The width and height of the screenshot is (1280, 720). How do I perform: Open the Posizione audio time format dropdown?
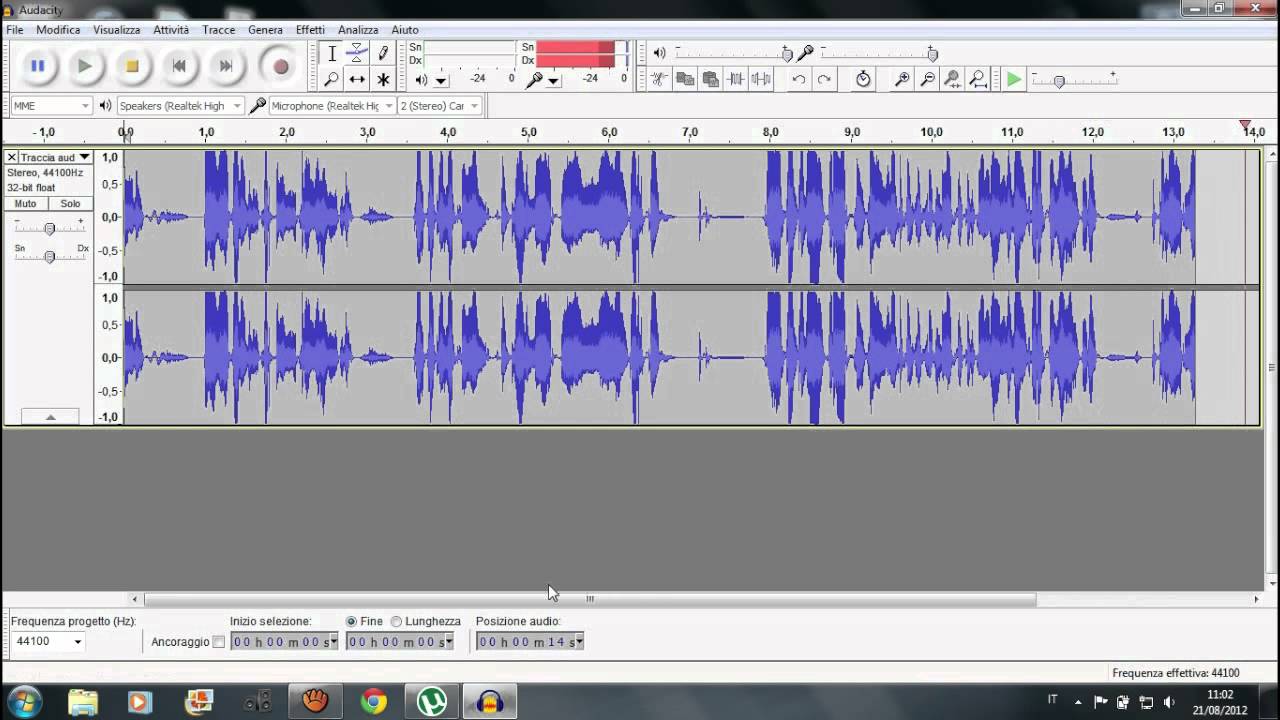(x=579, y=641)
